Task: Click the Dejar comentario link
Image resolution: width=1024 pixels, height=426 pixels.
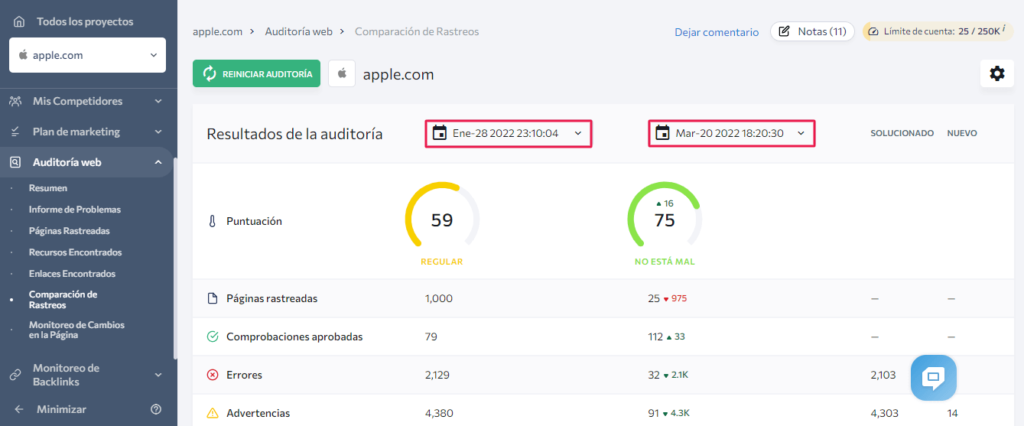Action: [x=716, y=32]
